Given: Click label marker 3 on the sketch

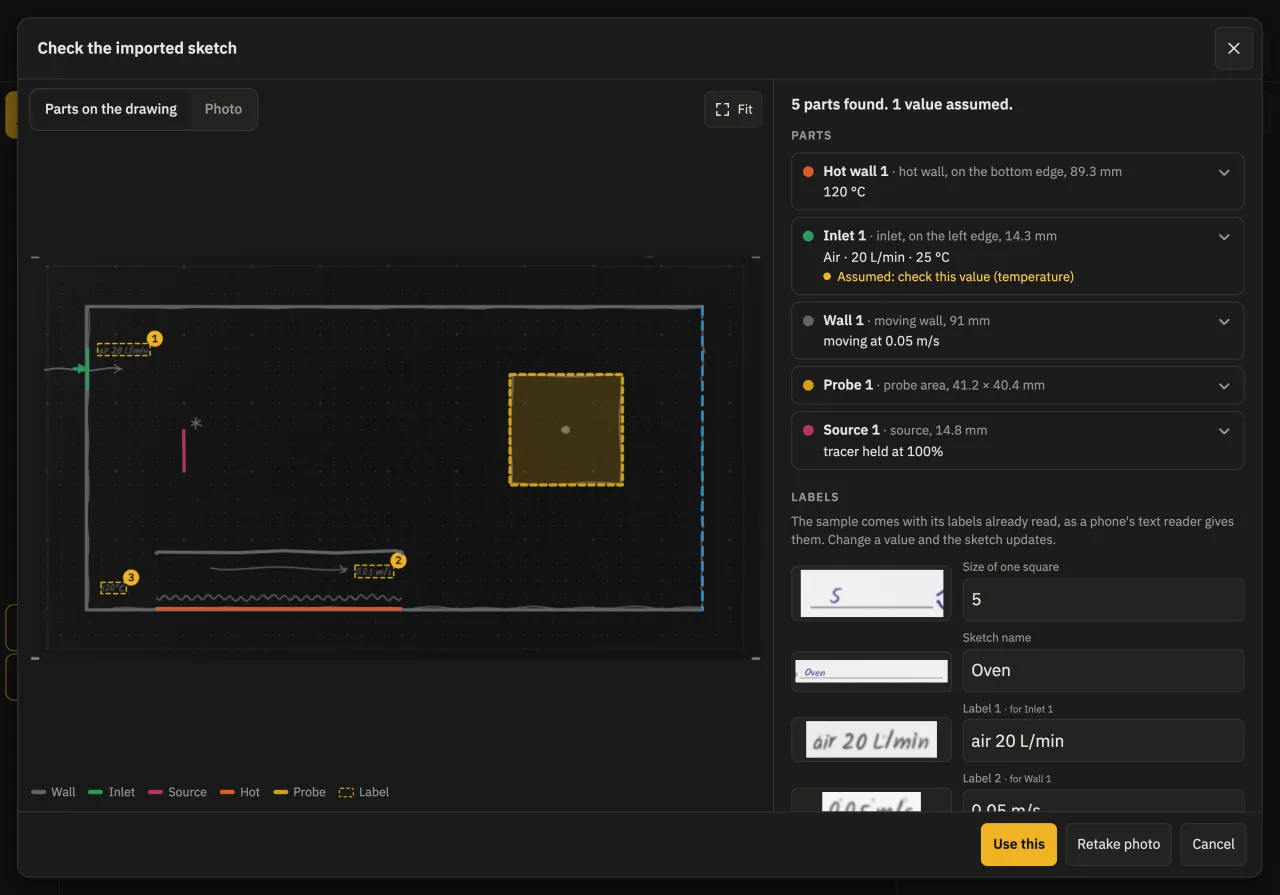Looking at the screenshot, I should click(x=130, y=577).
